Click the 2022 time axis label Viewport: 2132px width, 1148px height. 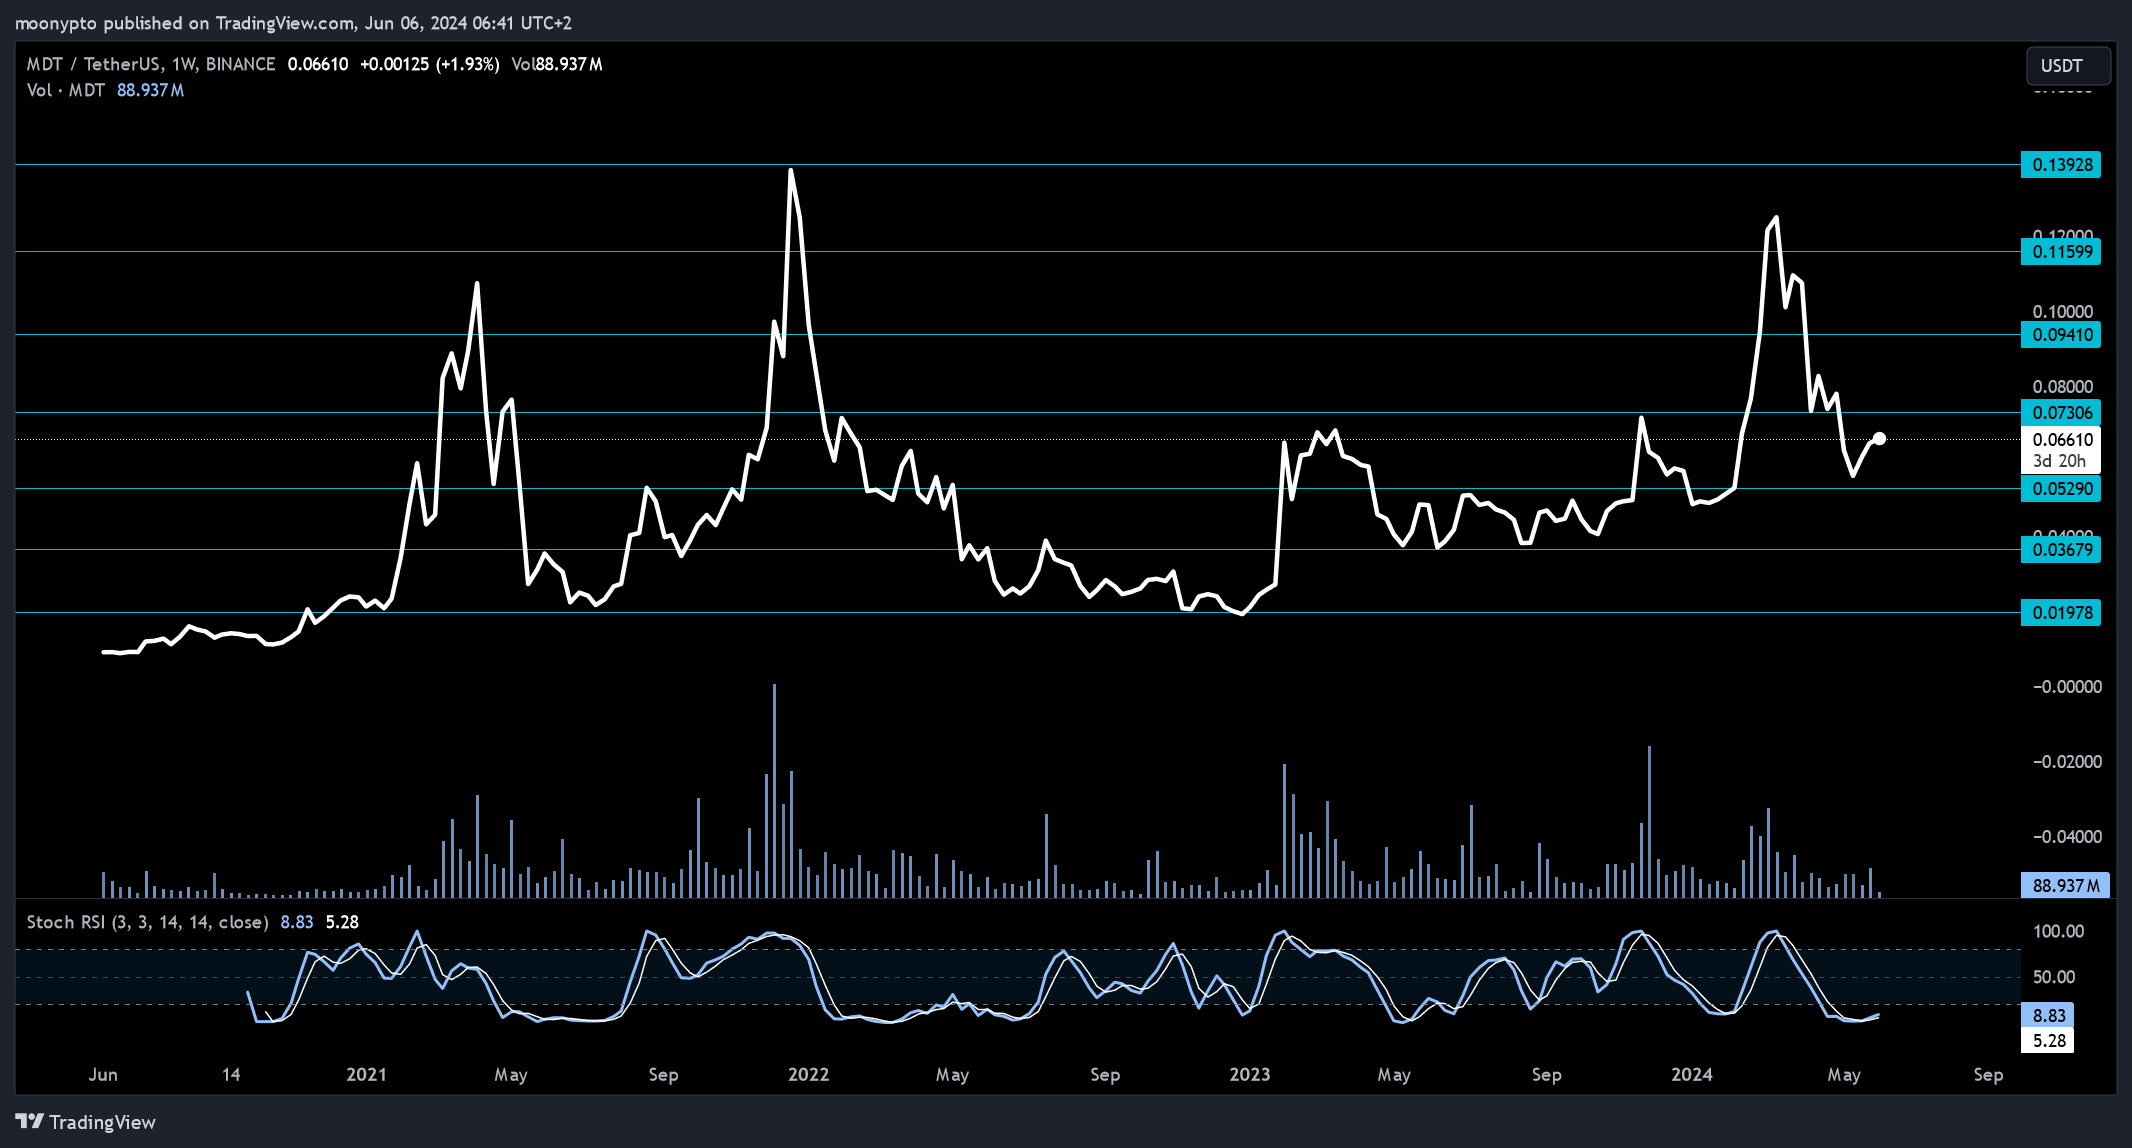click(x=808, y=1075)
